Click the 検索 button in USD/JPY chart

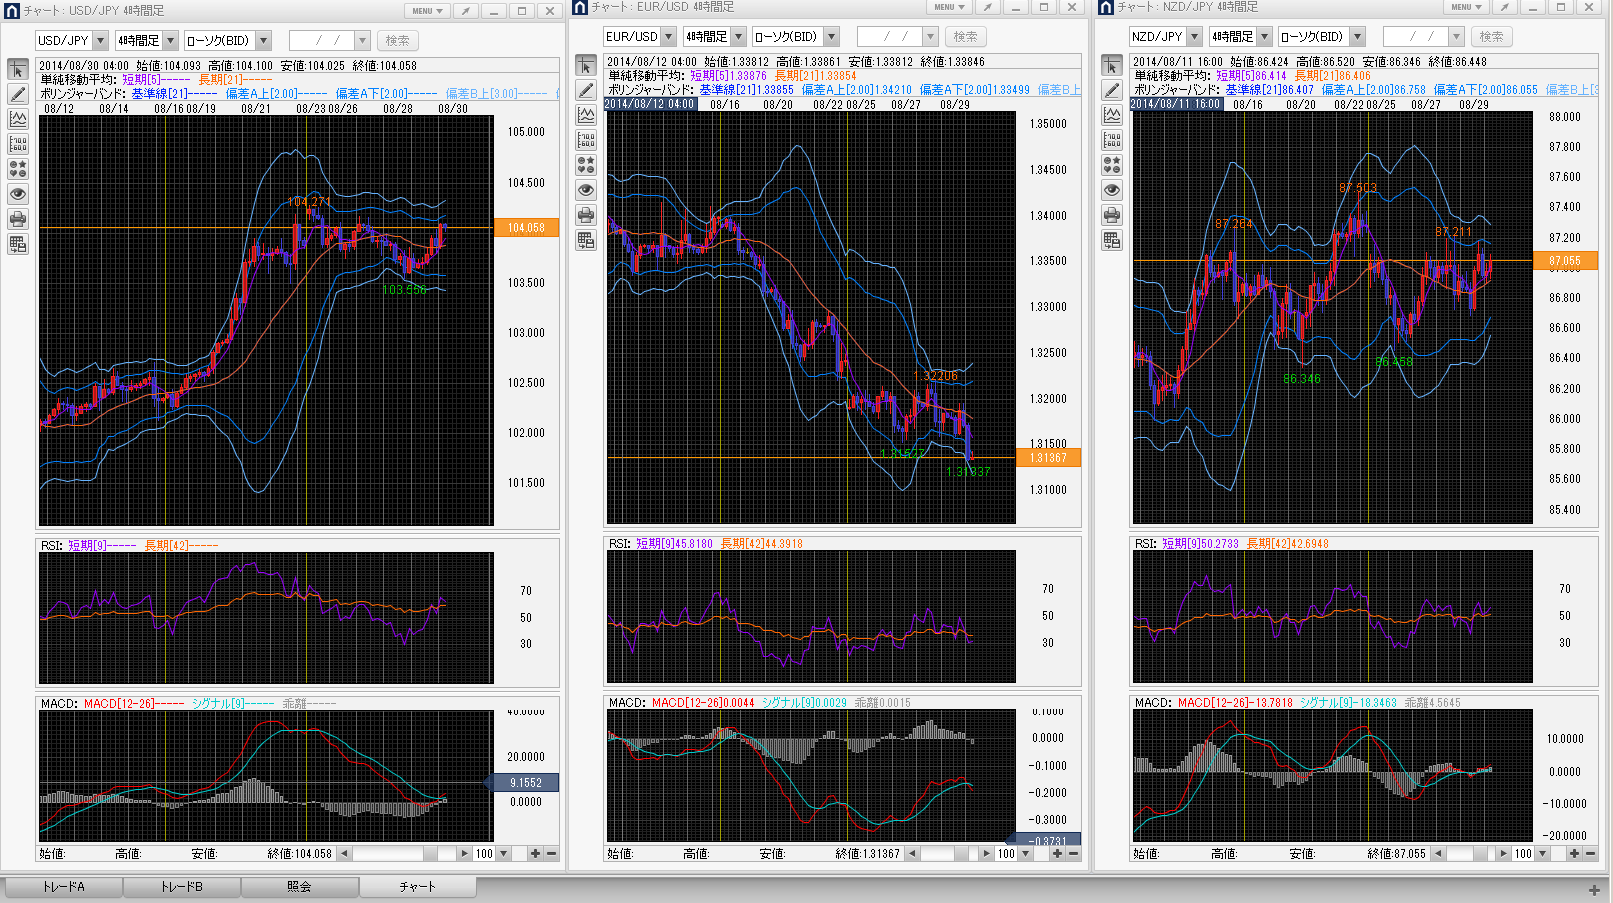pos(397,41)
